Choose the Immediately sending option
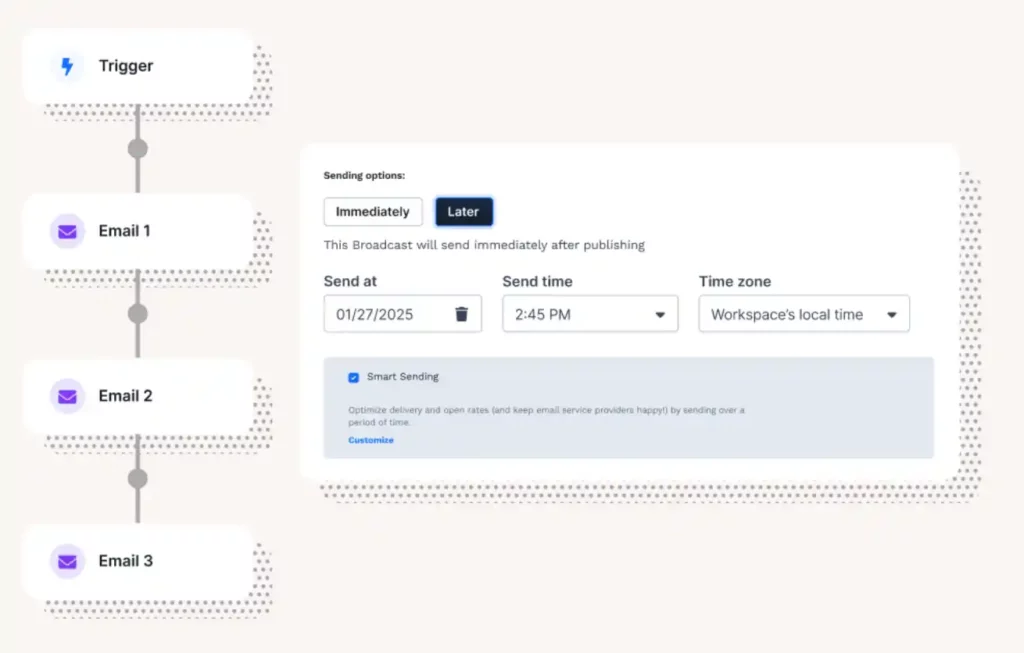 pyautogui.click(x=373, y=212)
